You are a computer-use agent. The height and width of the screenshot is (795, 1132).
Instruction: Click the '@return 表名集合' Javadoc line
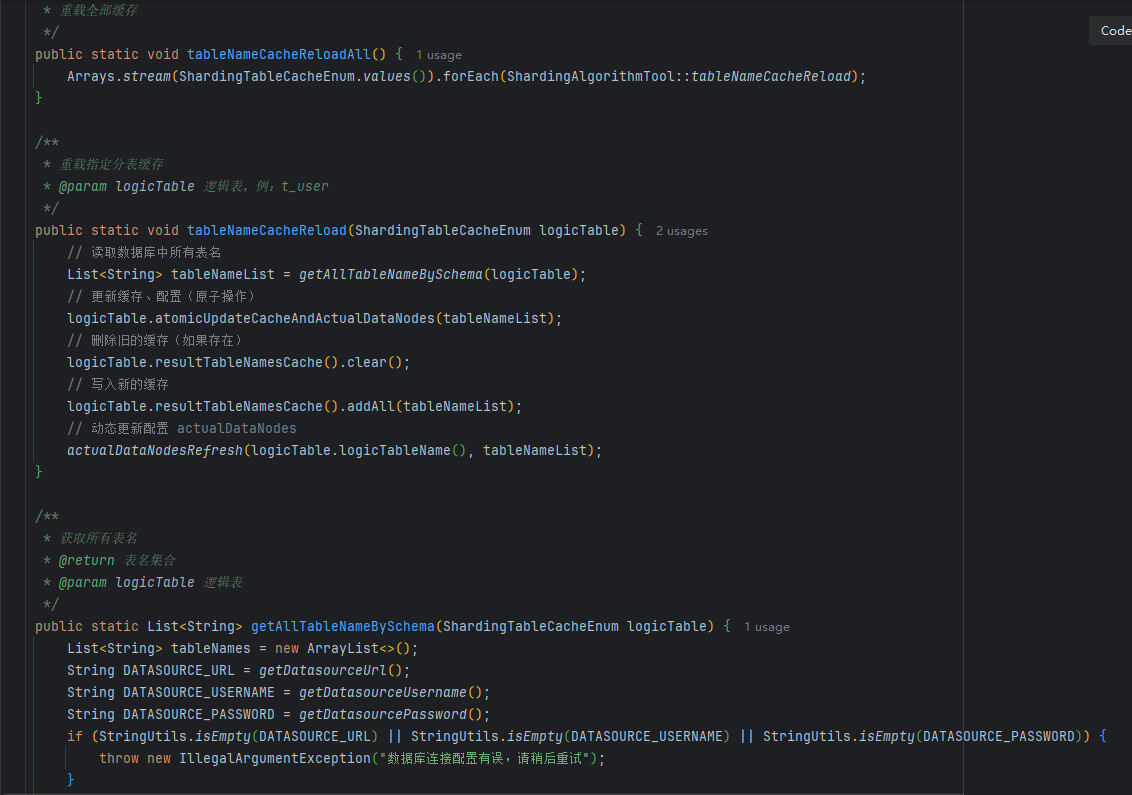tap(117, 561)
